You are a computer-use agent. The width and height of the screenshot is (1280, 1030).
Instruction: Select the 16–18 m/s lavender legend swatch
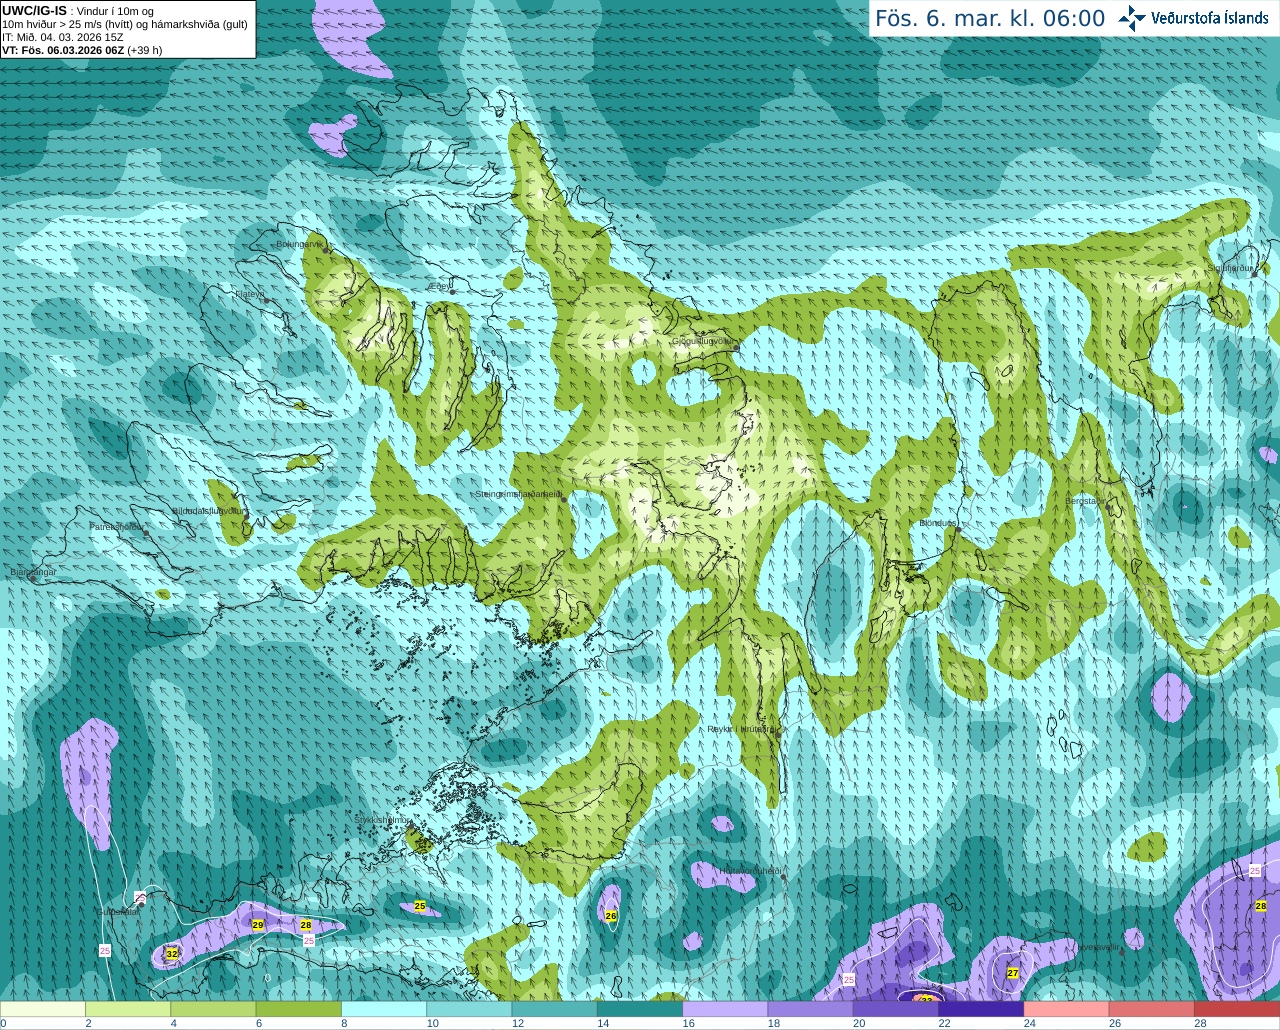click(x=725, y=1009)
